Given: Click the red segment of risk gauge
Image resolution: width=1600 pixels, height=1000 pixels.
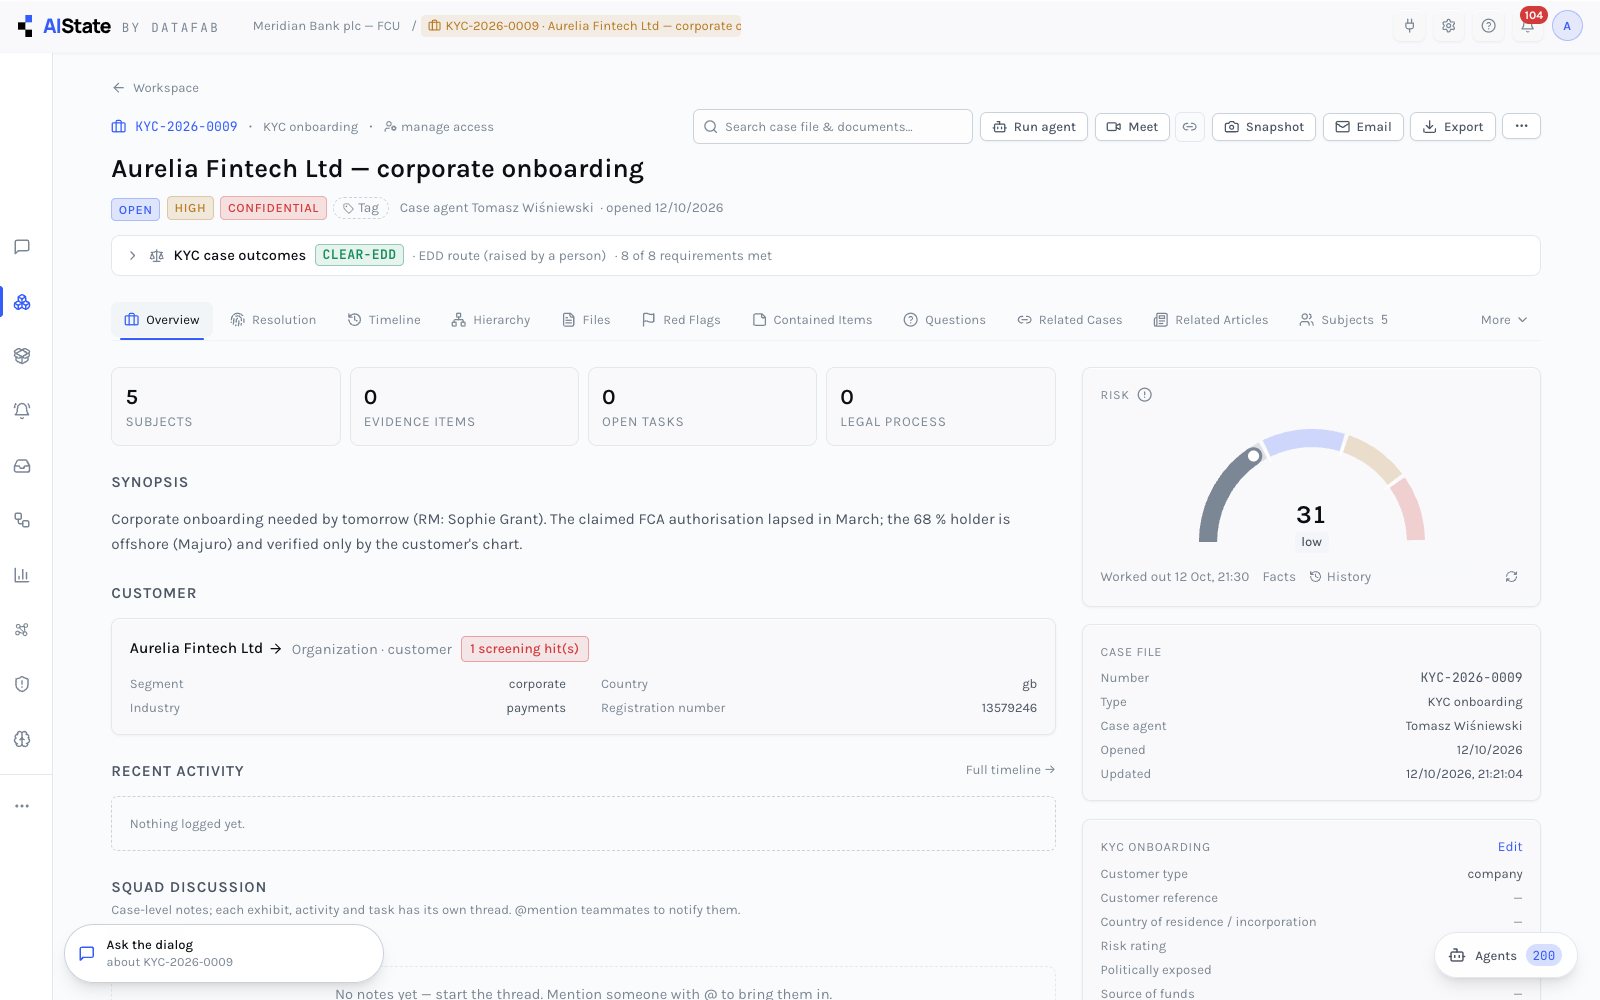Looking at the screenshot, I should pos(1408,510).
